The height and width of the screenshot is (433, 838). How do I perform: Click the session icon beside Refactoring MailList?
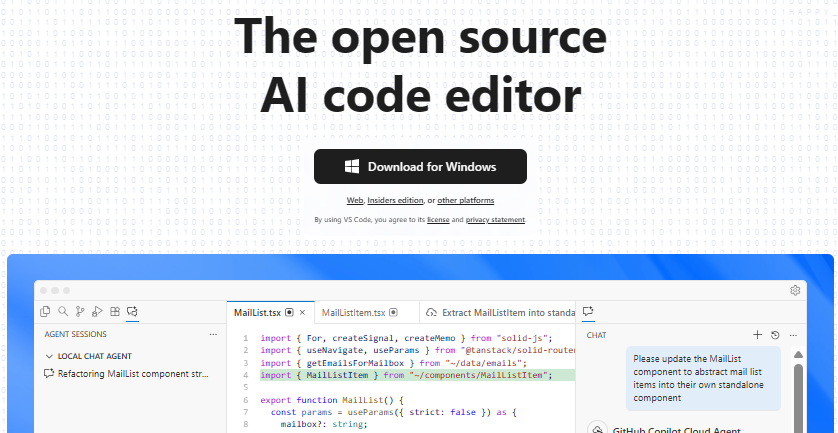click(49, 374)
